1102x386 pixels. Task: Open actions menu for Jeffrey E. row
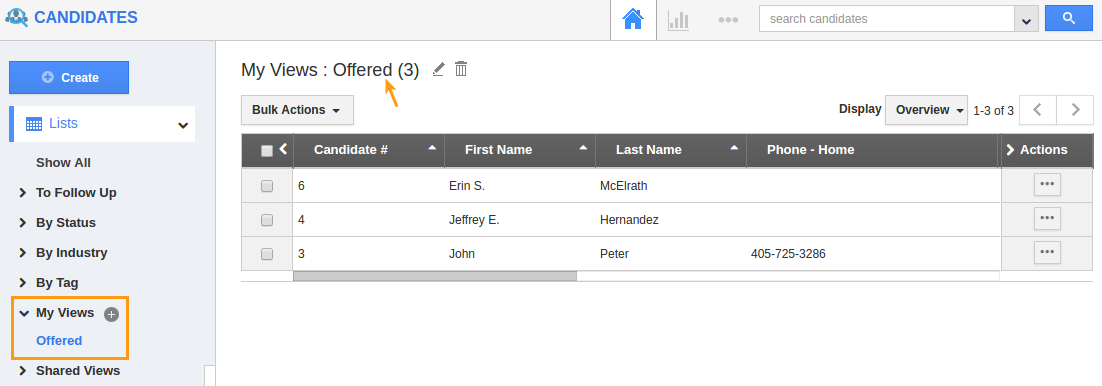click(1047, 219)
